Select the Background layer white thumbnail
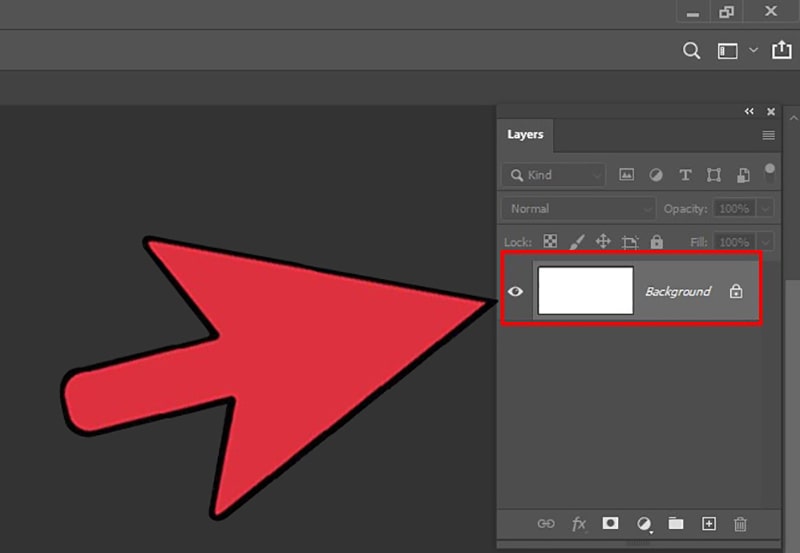Viewport: 800px width, 553px height. point(586,291)
